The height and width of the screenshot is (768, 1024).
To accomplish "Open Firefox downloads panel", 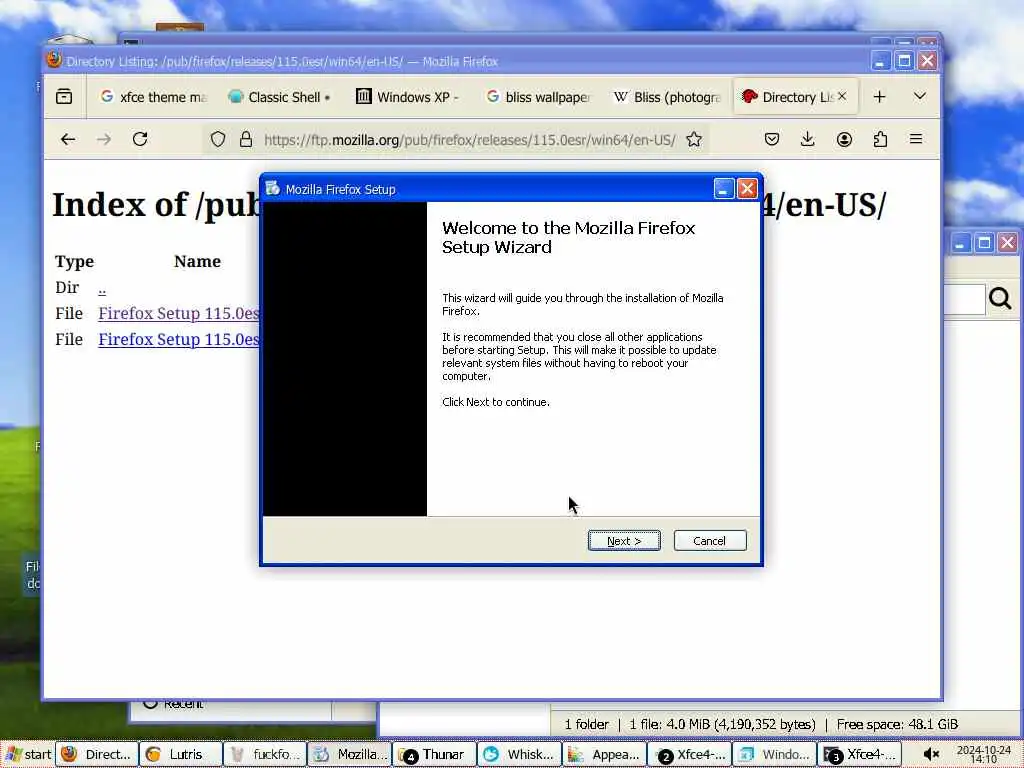I will (808, 139).
